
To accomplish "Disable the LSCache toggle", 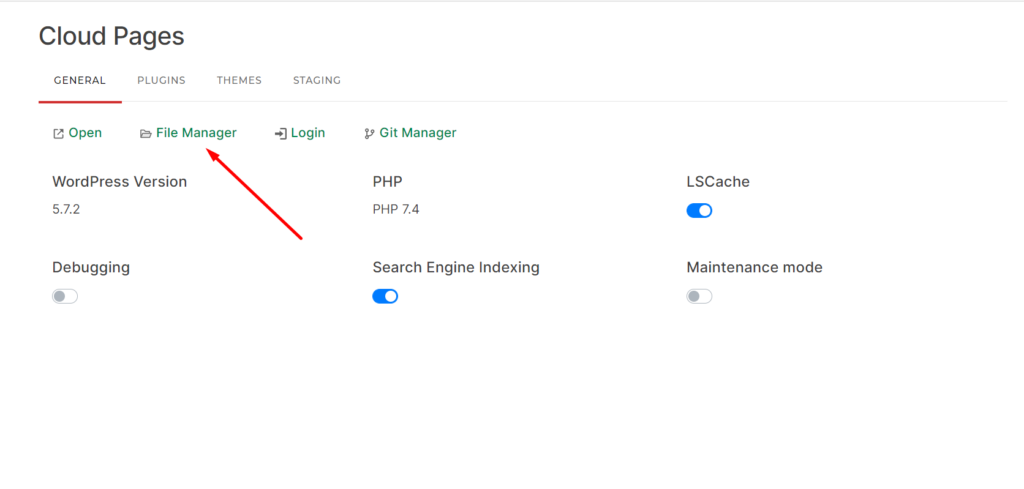I will [699, 210].
